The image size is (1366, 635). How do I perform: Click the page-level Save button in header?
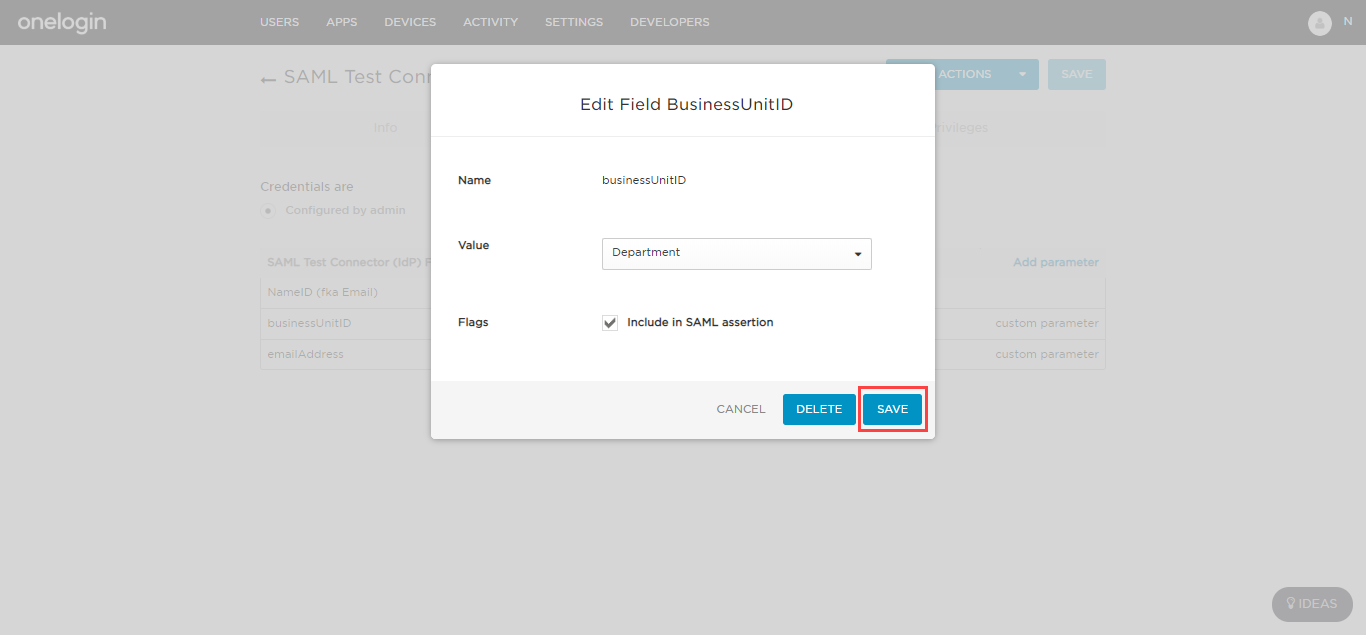tap(1077, 75)
